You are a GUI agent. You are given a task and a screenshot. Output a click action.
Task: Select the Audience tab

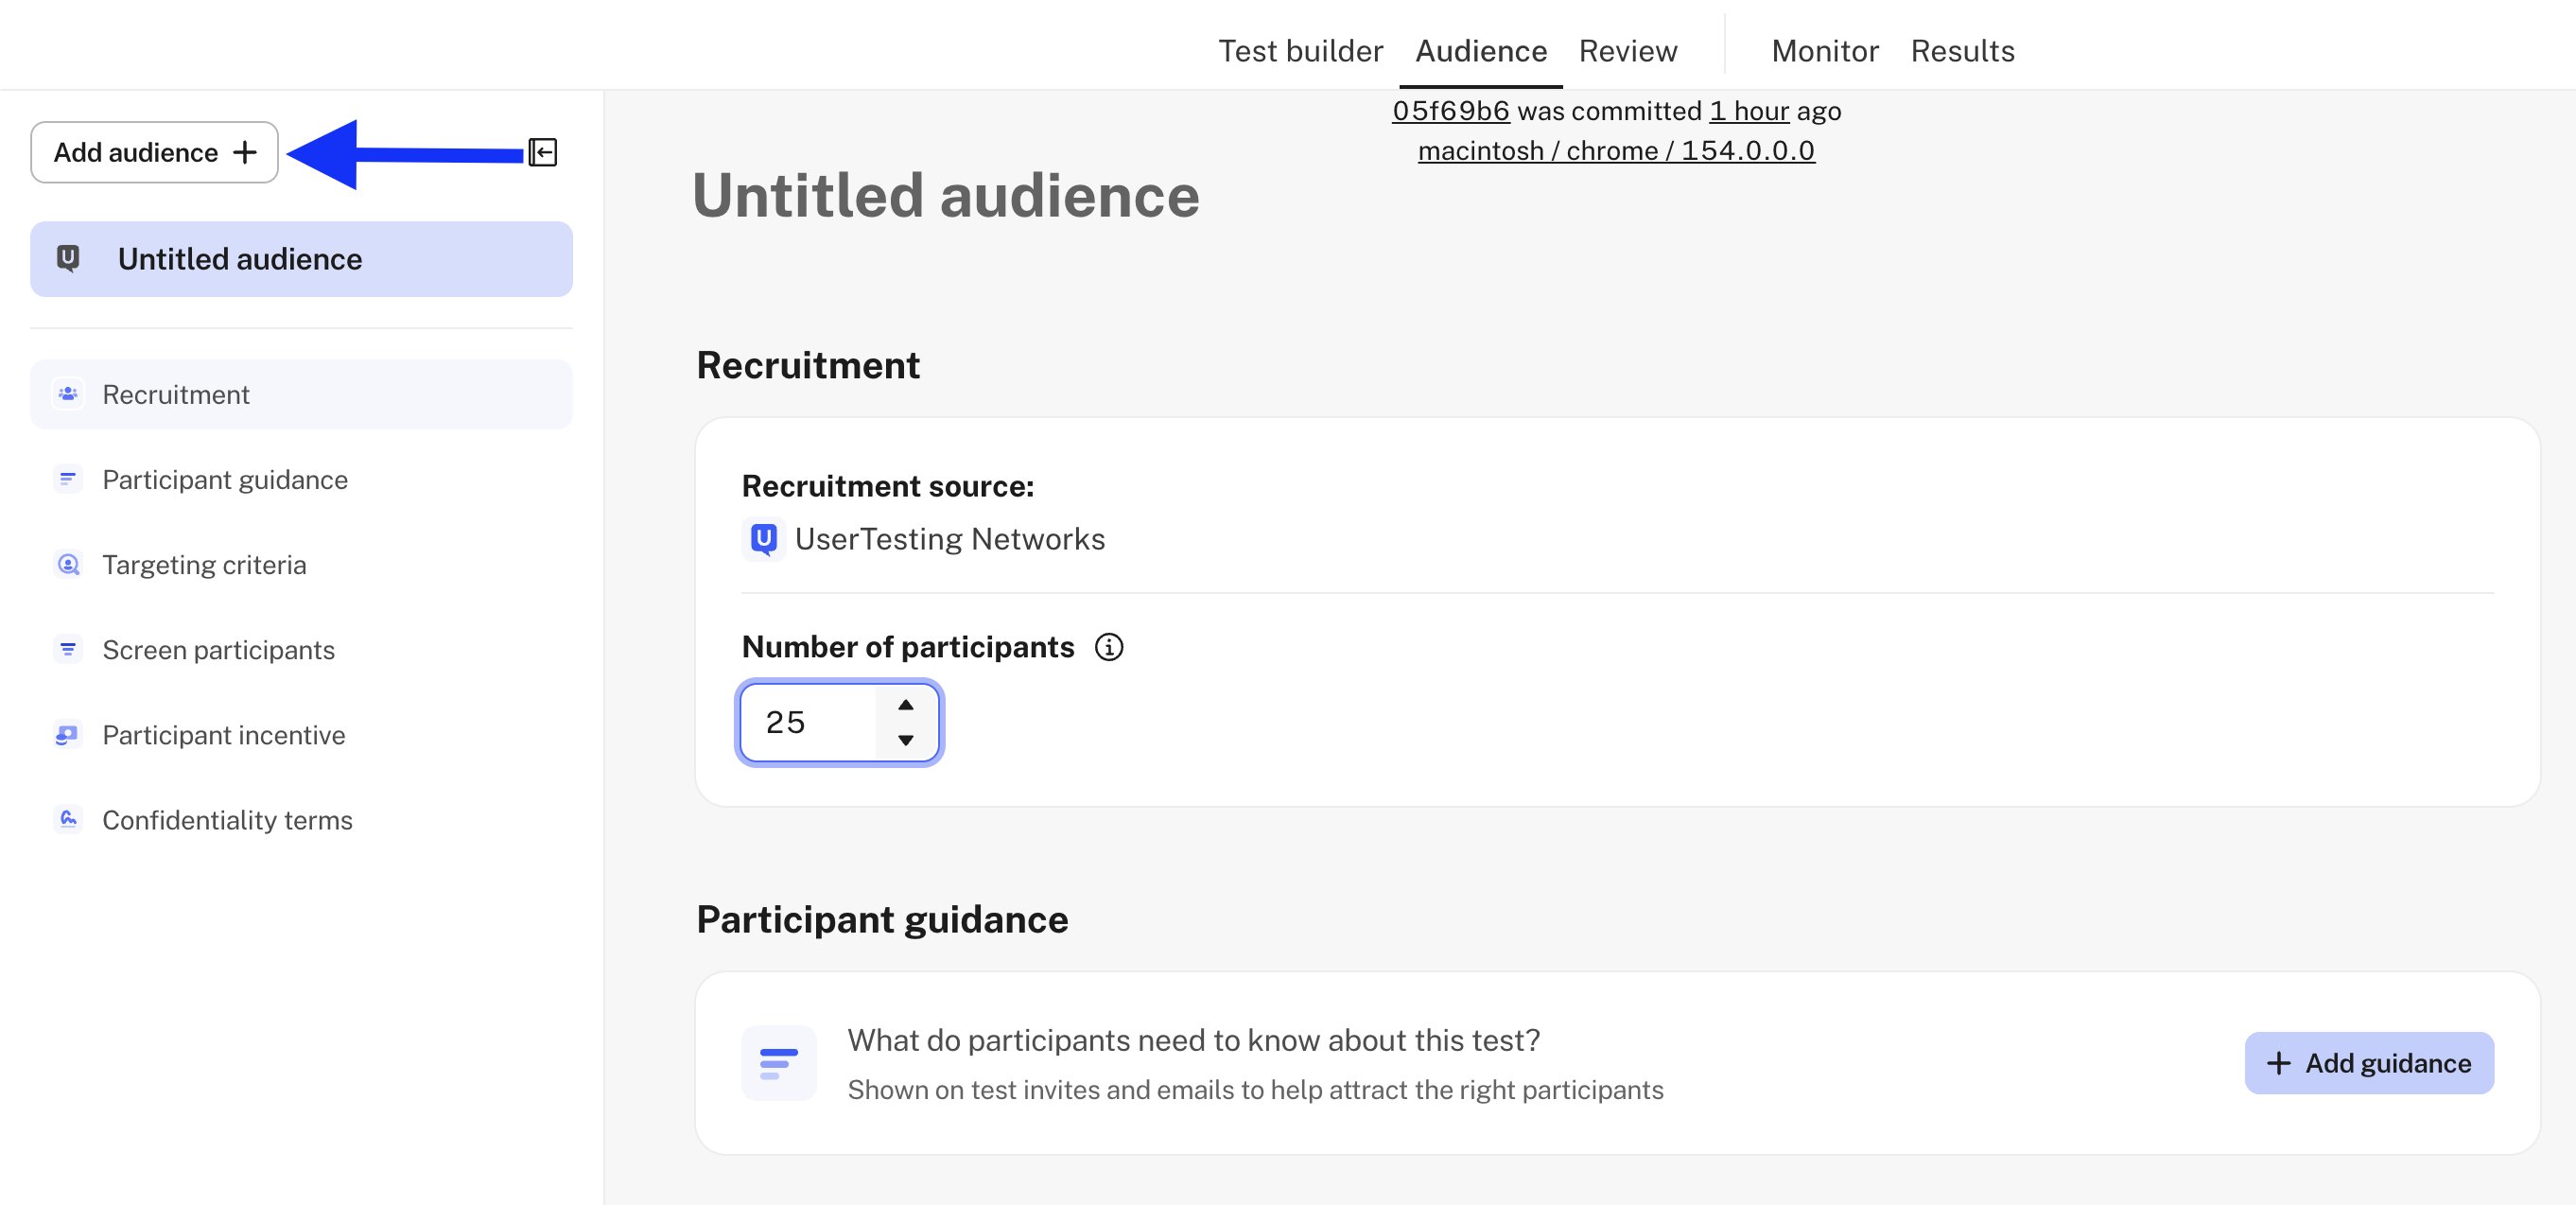tap(1481, 51)
